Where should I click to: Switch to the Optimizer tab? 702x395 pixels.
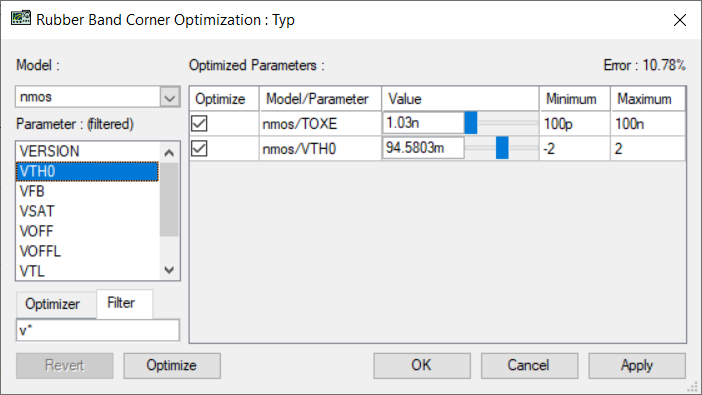pos(56,305)
